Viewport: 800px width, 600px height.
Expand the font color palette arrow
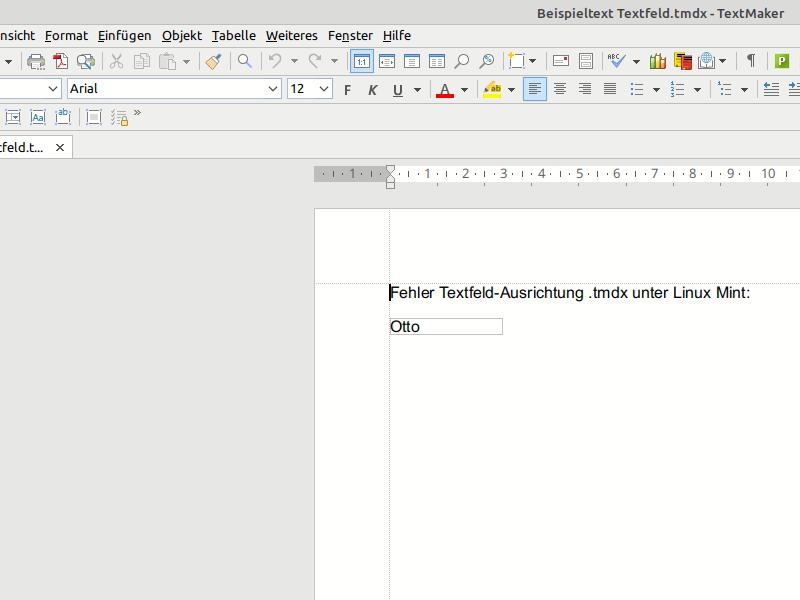(464, 90)
